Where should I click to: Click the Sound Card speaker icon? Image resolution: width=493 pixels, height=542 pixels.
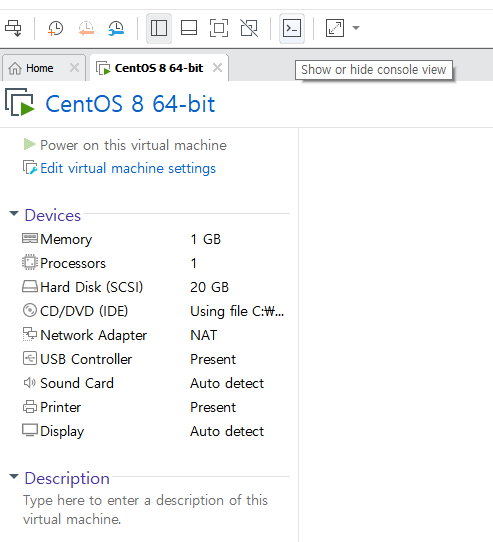[x=30, y=382]
